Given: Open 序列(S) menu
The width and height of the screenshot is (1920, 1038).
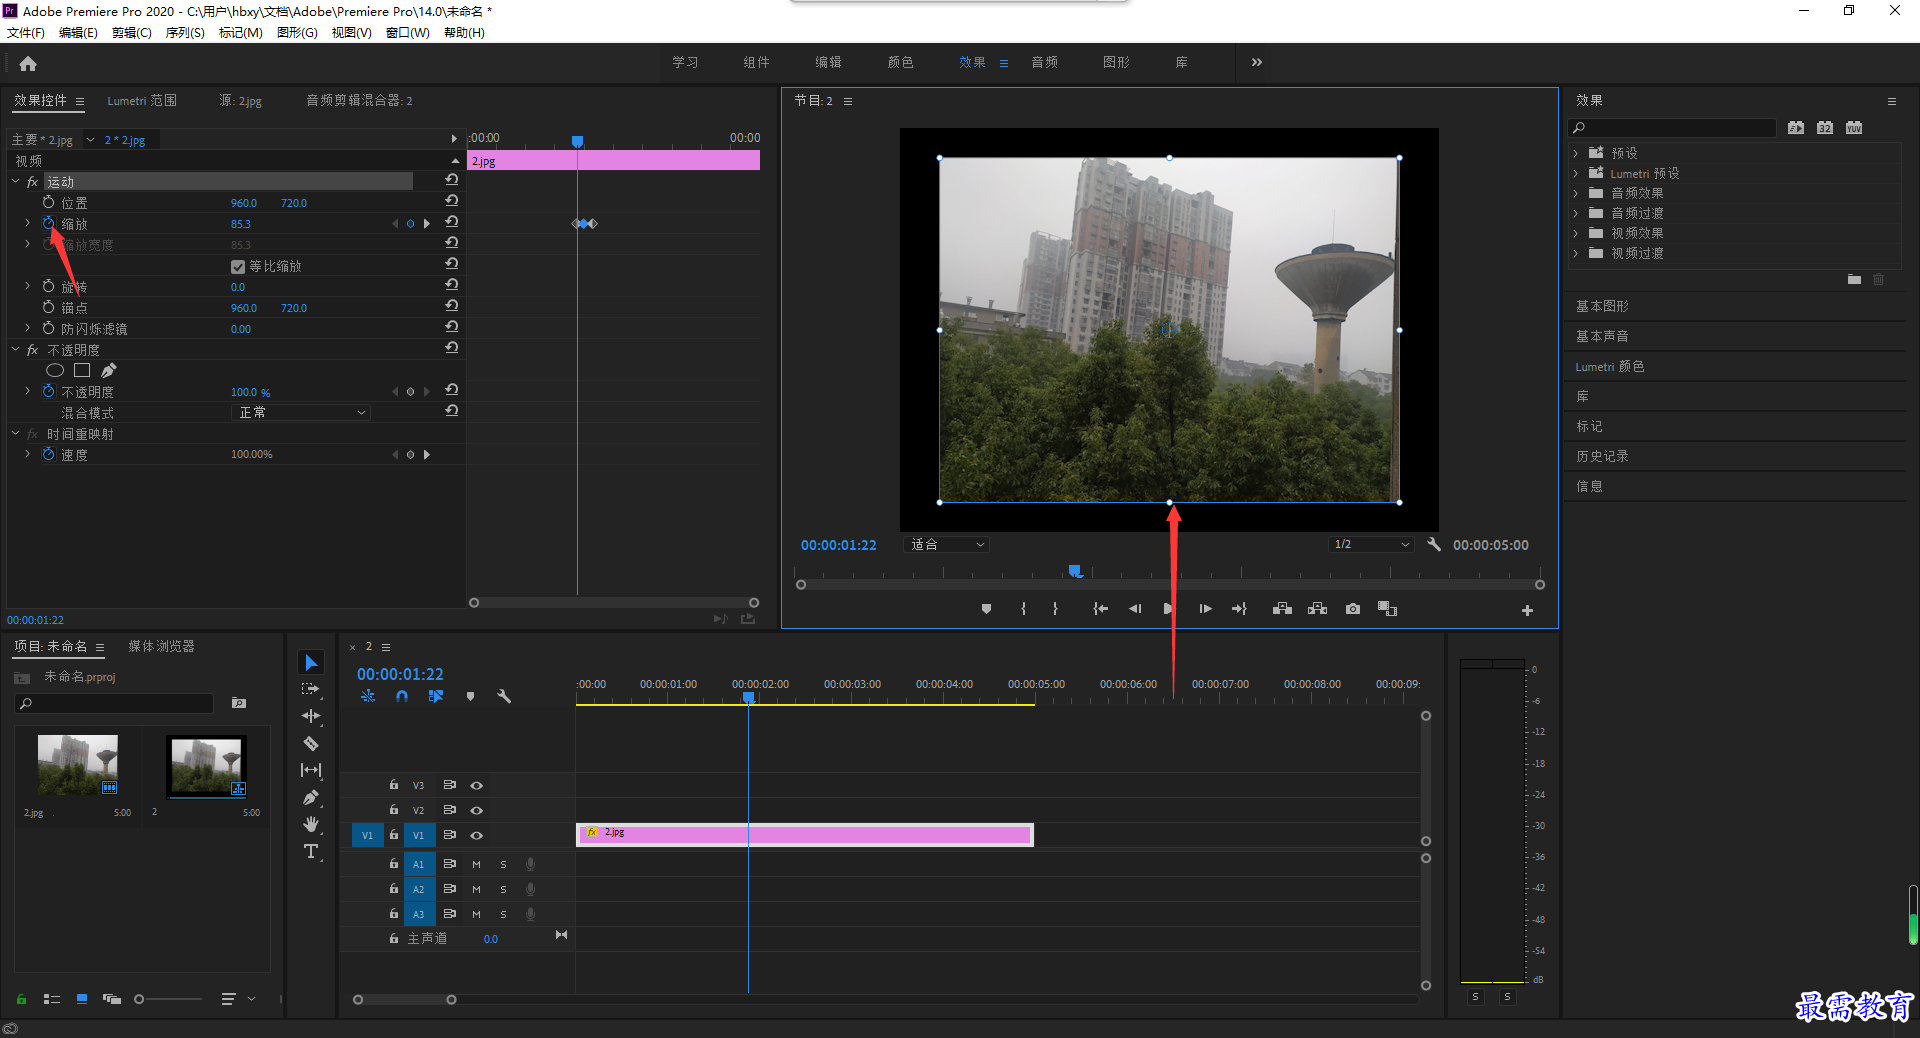Looking at the screenshot, I should click(185, 33).
